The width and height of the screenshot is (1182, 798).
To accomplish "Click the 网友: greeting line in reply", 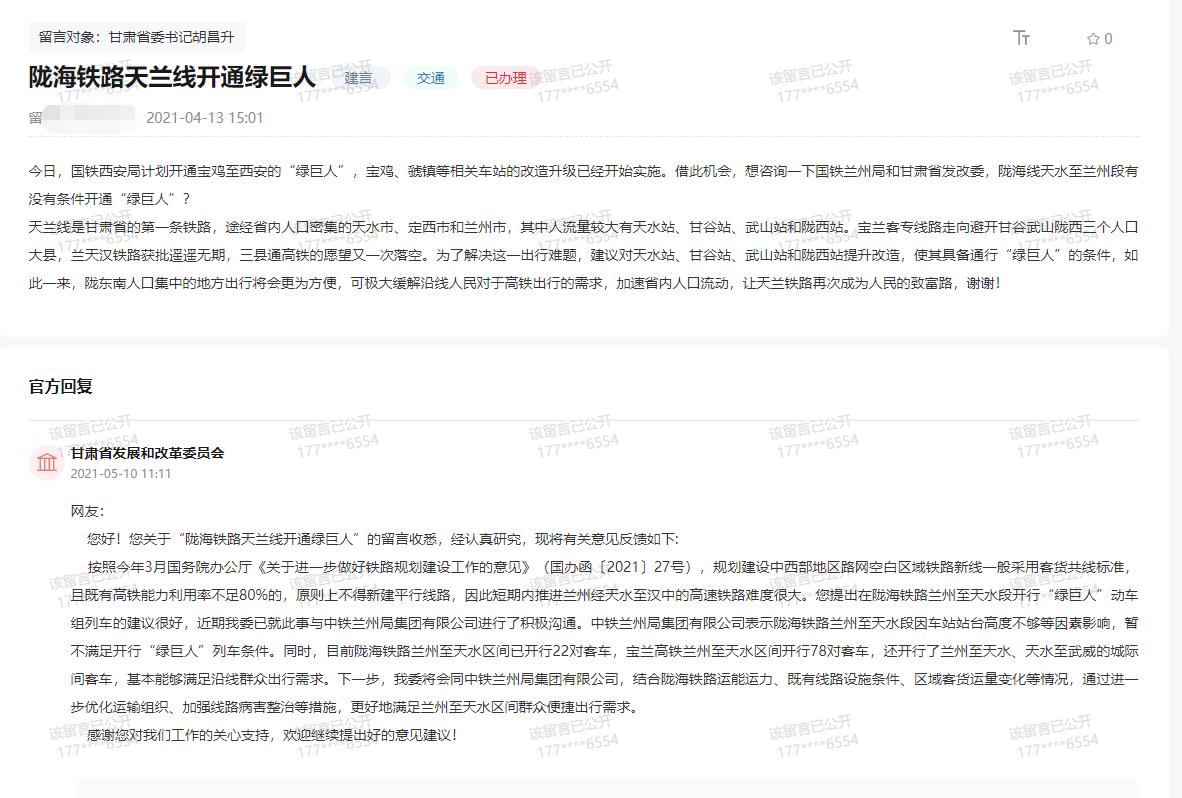I will (x=87, y=511).
